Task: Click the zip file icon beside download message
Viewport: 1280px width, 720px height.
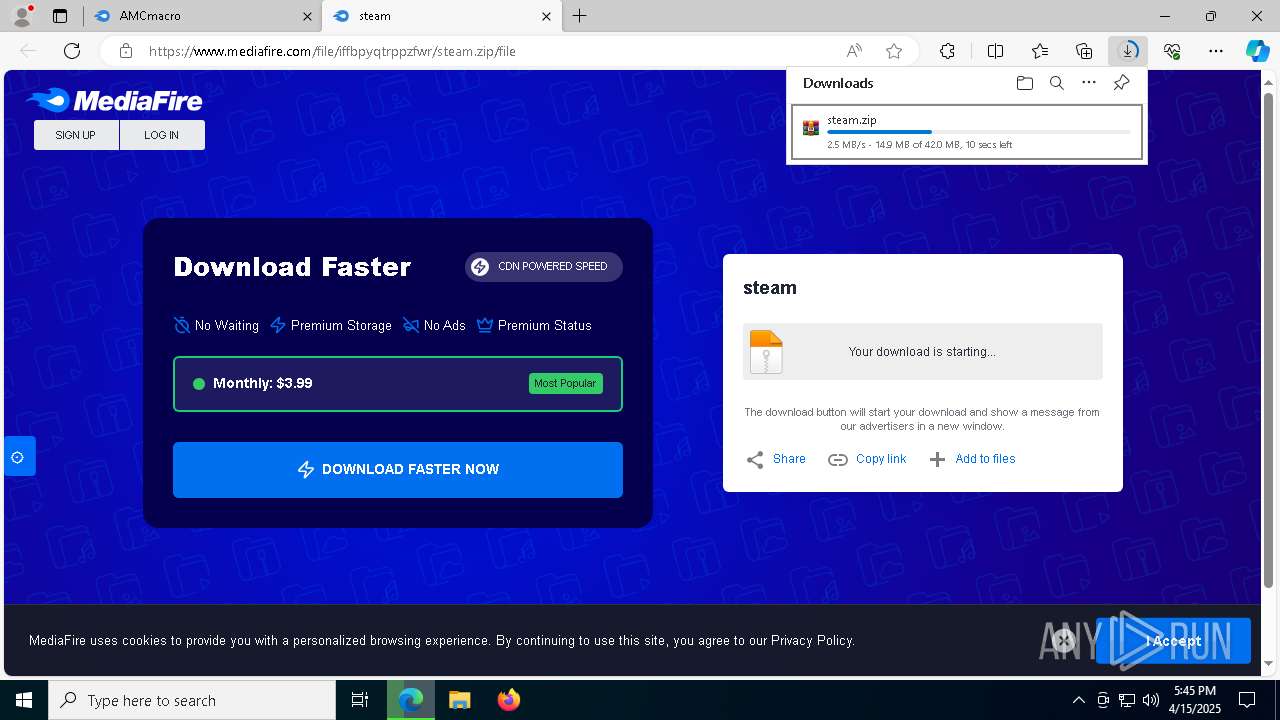Action: coord(766,352)
